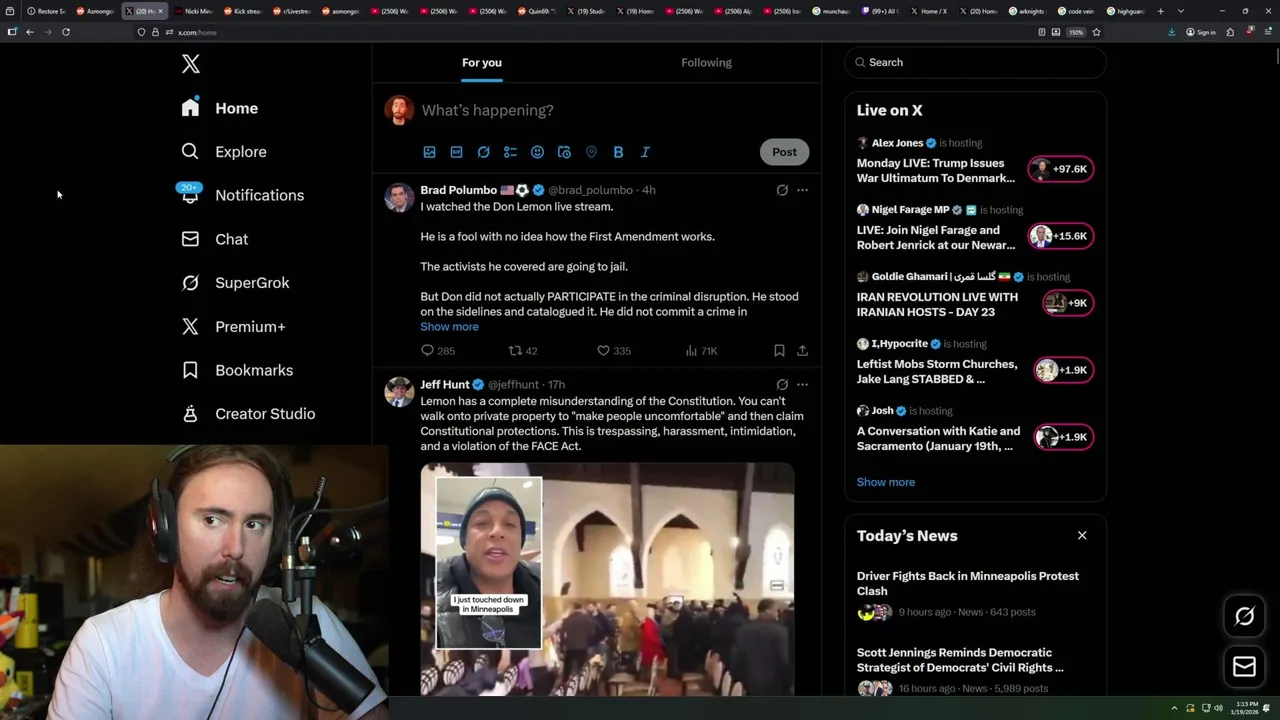The width and height of the screenshot is (1280, 720).
Task: Show more Live on X broadcasts
Action: click(886, 482)
